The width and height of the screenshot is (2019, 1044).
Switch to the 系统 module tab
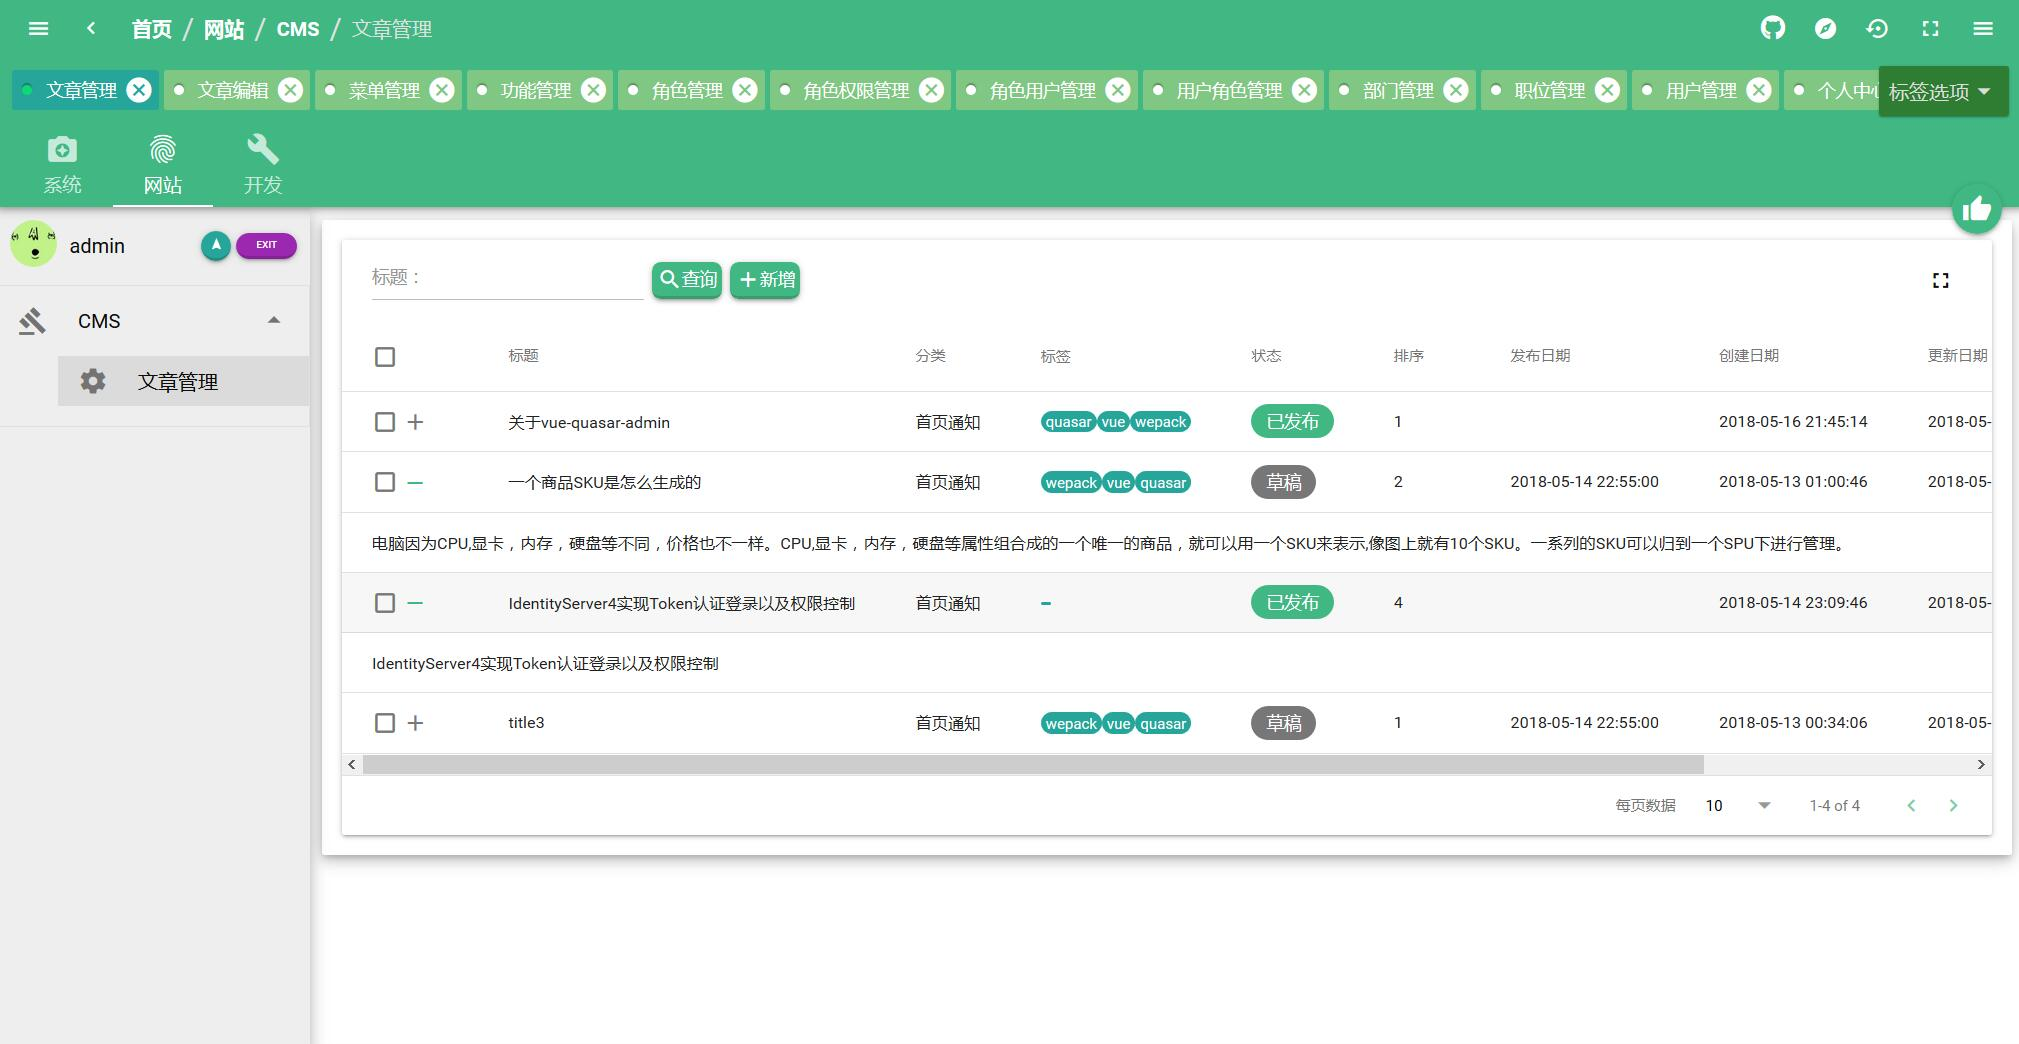click(x=62, y=165)
